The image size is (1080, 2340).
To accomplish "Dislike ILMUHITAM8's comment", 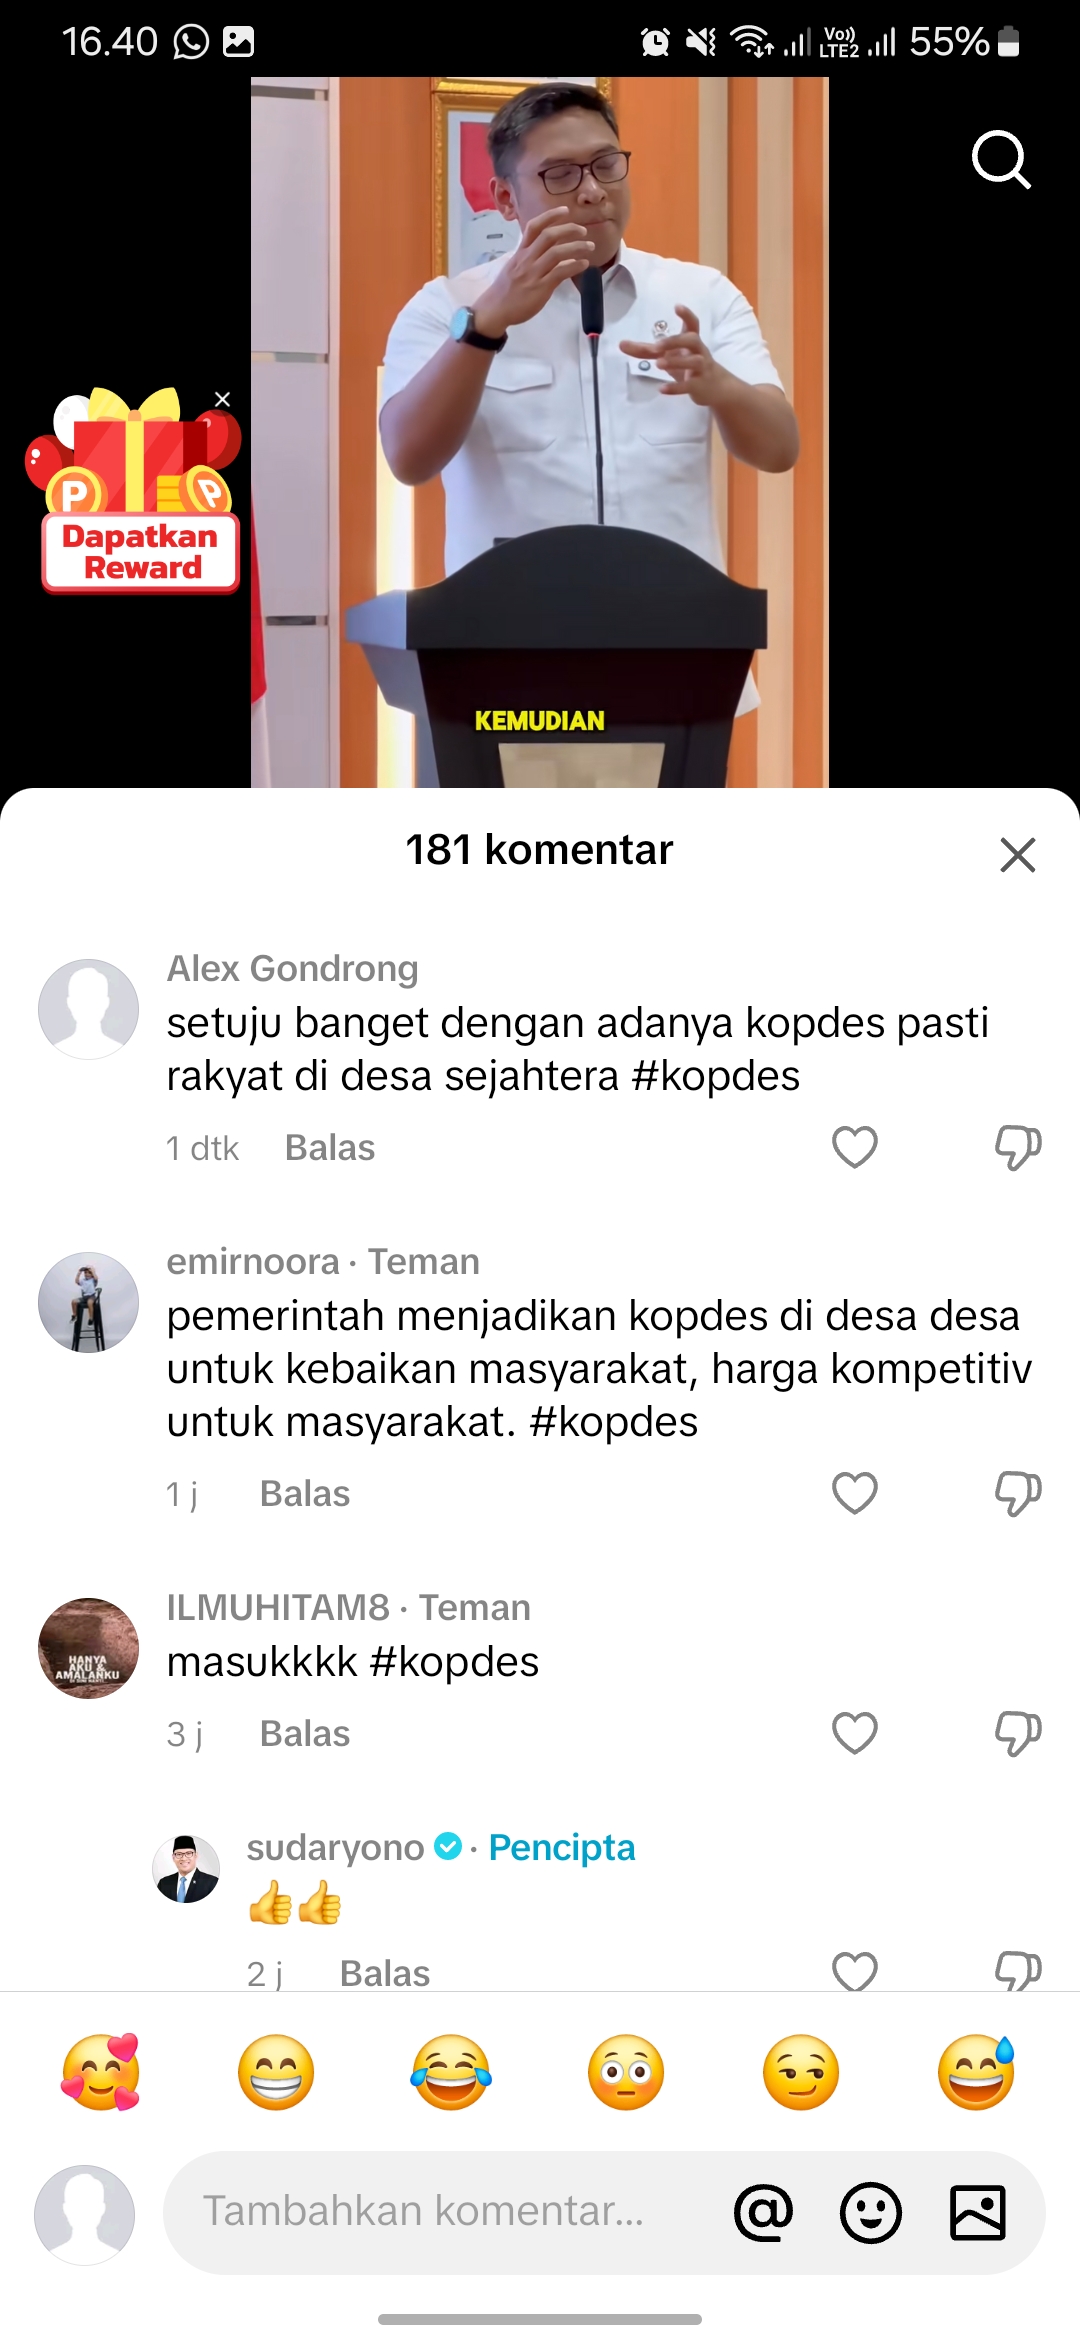I will [x=1018, y=1733].
